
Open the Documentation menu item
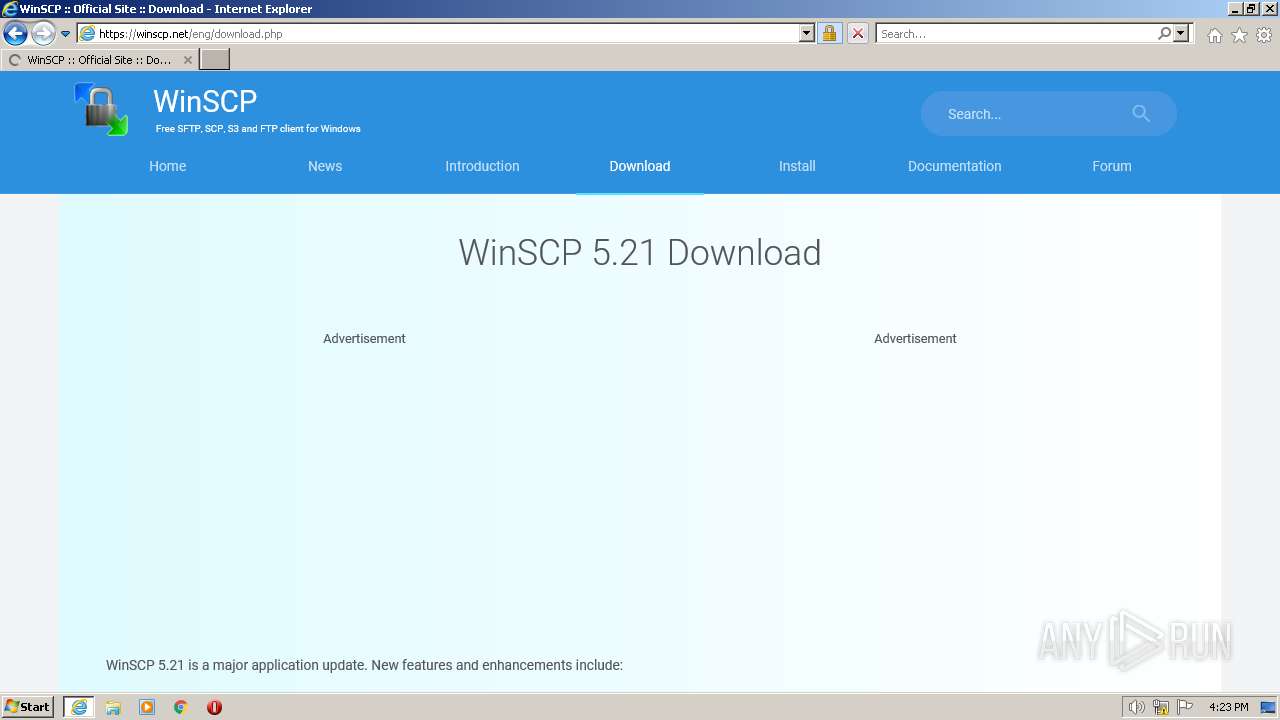pos(954,166)
